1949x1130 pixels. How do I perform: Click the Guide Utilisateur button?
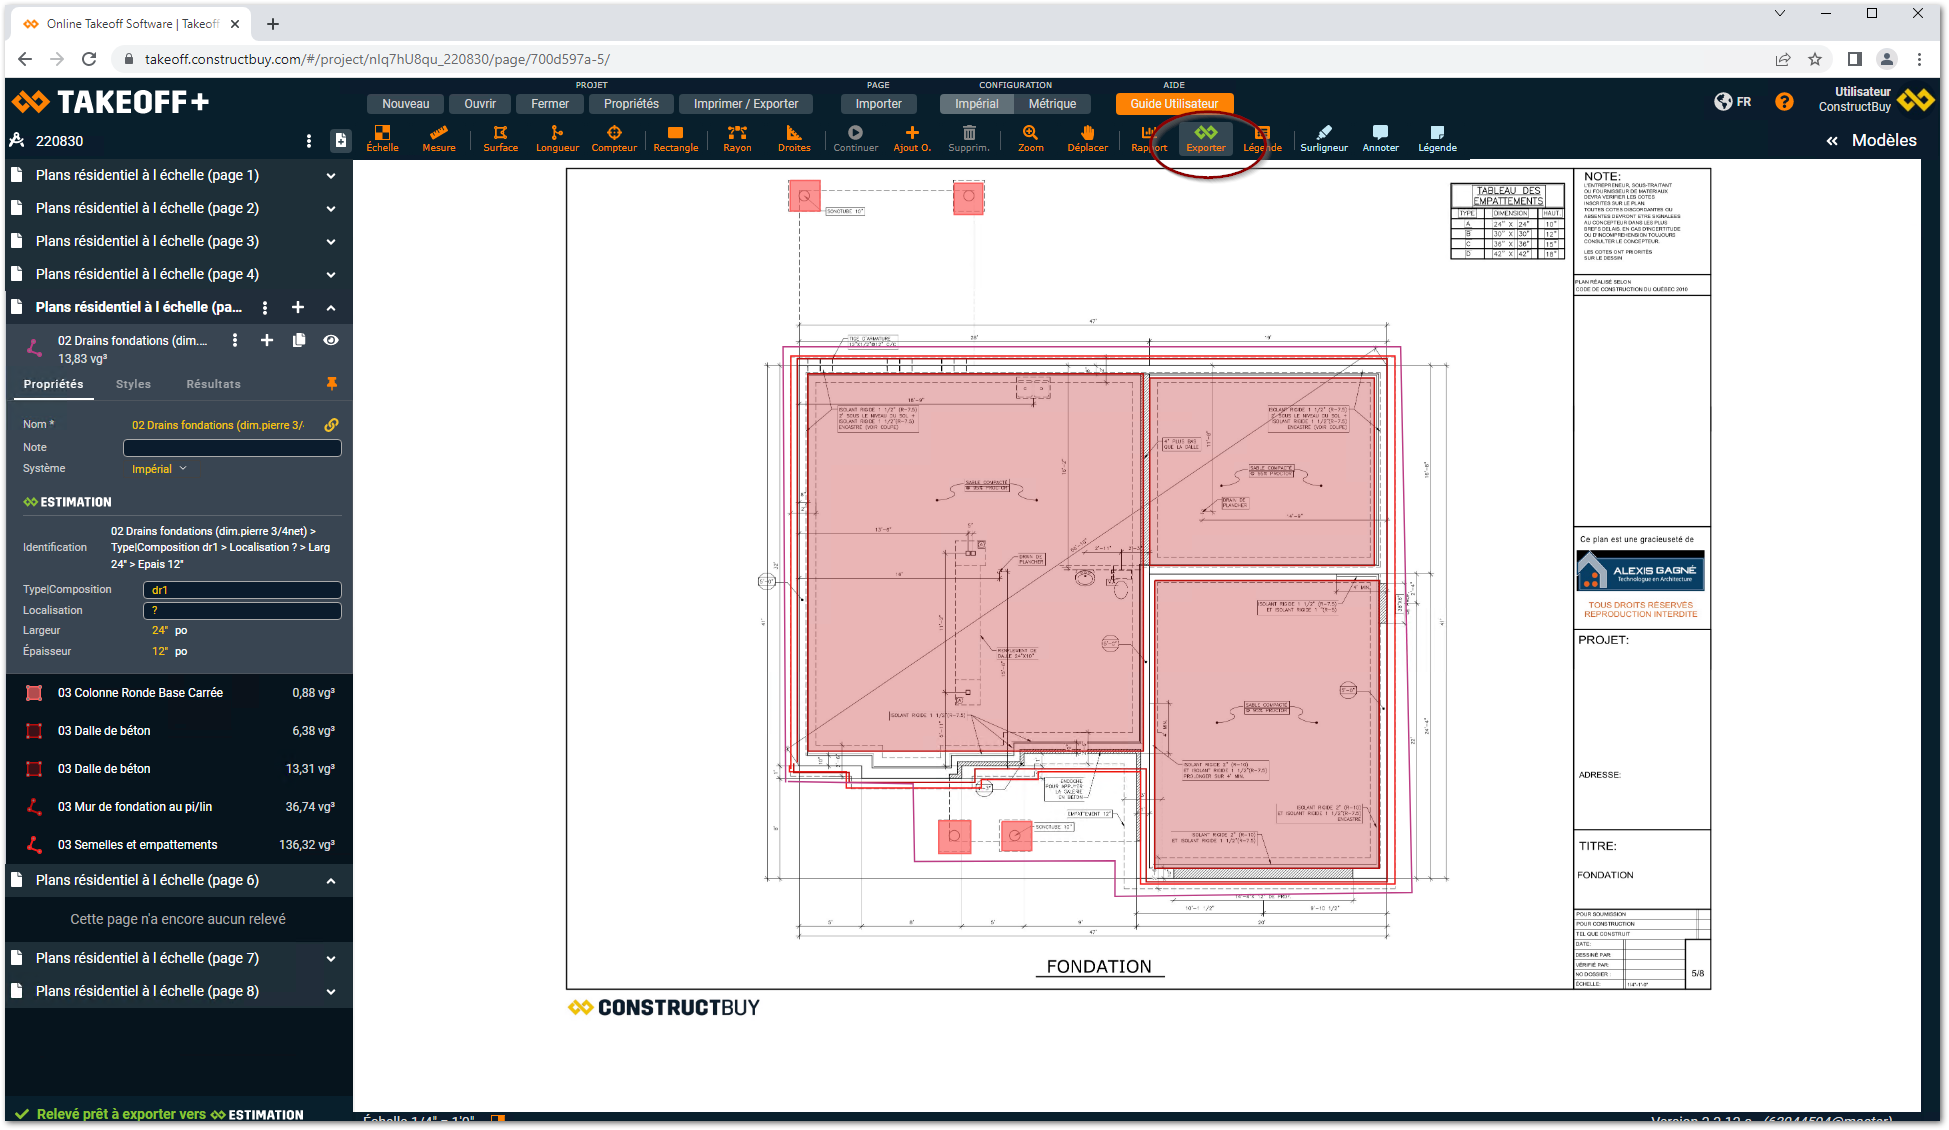(1174, 104)
